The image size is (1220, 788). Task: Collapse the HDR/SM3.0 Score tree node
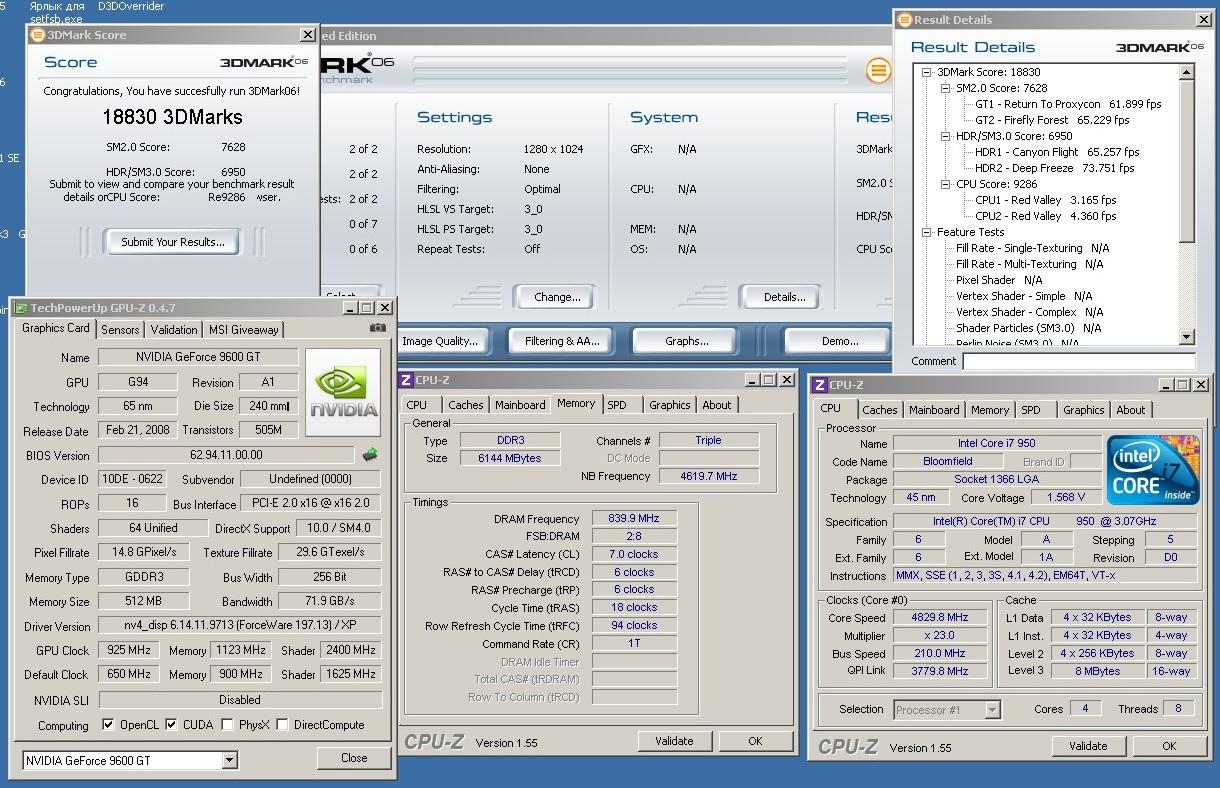pos(946,136)
